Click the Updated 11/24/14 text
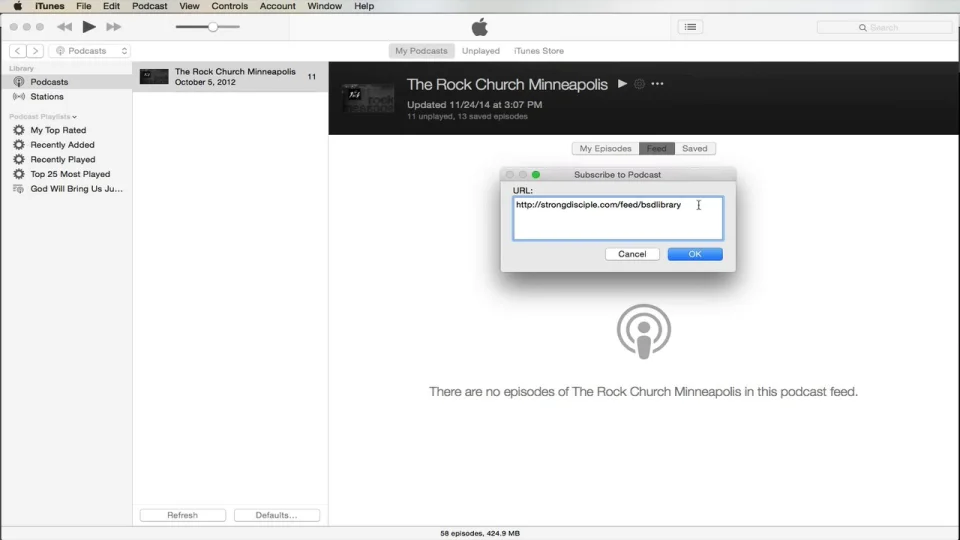Image resolution: width=960 pixels, height=540 pixels. 474,105
